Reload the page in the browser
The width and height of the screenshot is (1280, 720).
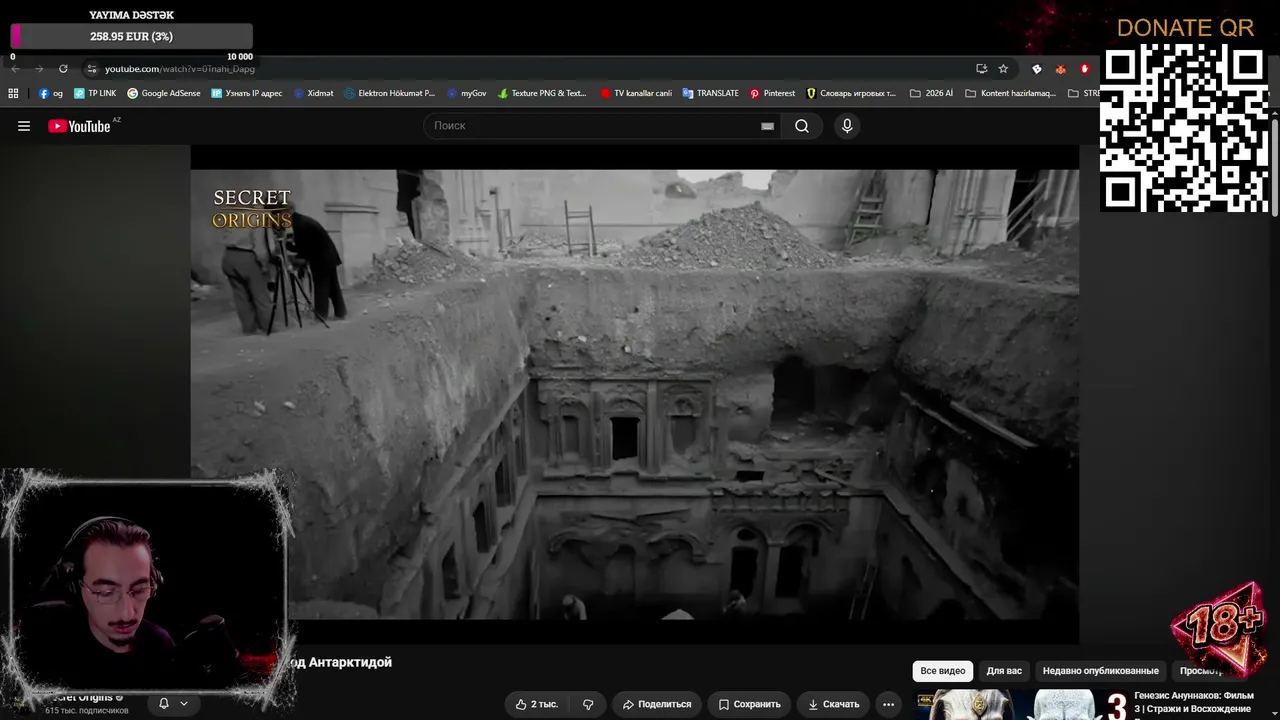[x=63, y=69]
